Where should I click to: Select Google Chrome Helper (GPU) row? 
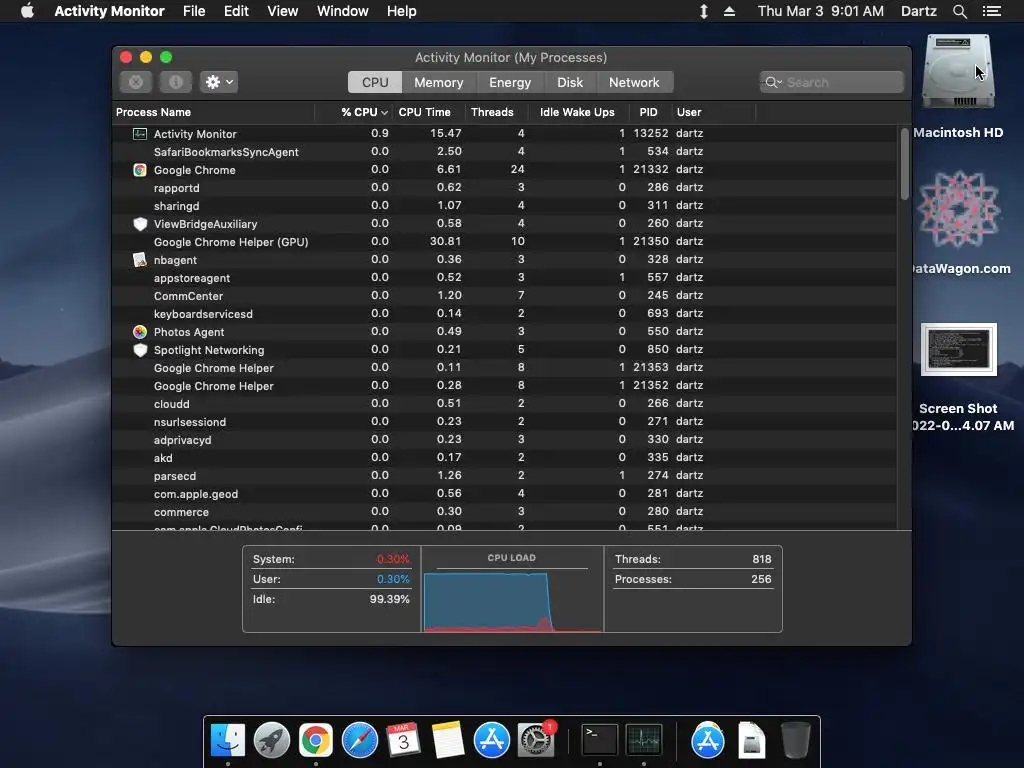(x=505, y=242)
